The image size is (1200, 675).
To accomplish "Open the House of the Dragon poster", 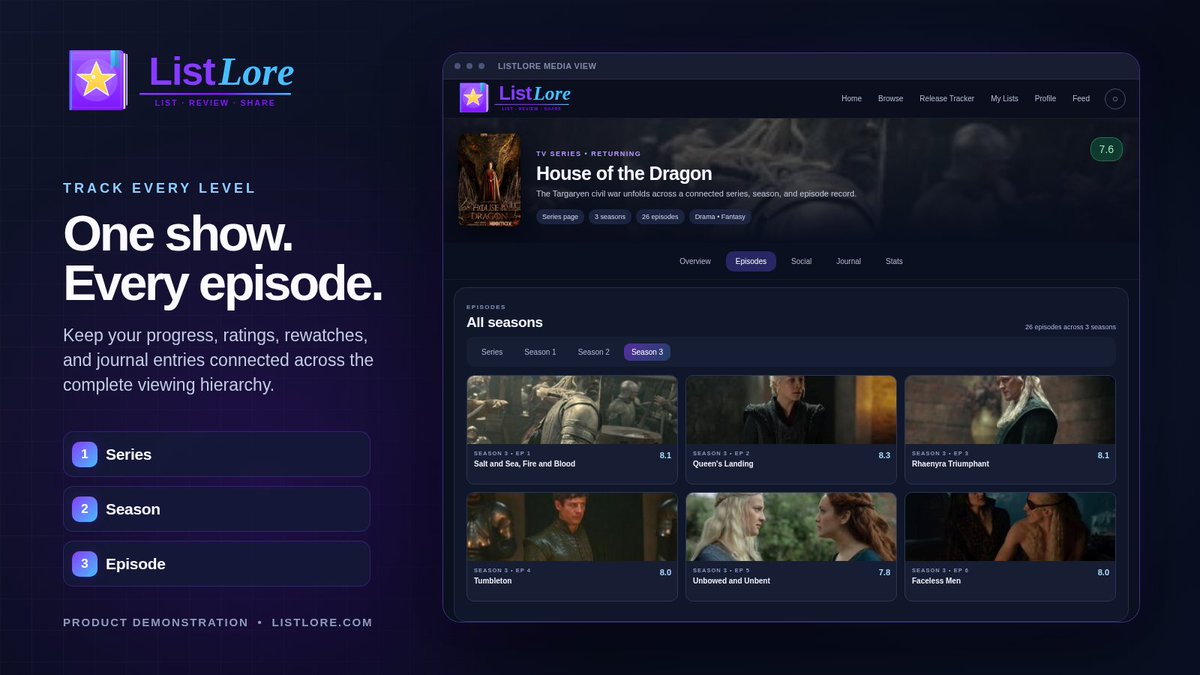I will (489, 180).
